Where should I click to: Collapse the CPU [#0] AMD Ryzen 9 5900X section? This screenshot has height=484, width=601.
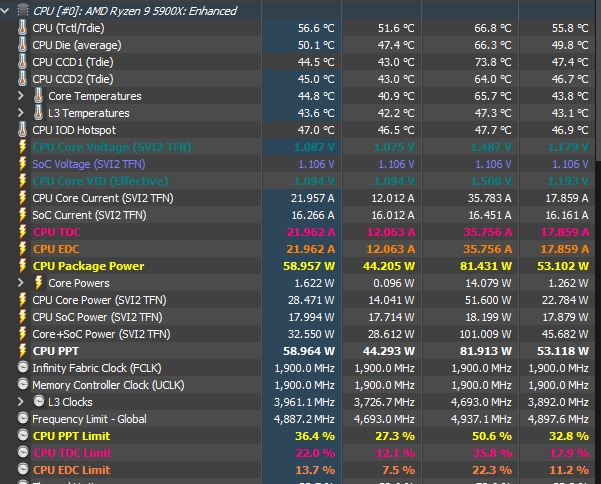[x=8, y=11]
